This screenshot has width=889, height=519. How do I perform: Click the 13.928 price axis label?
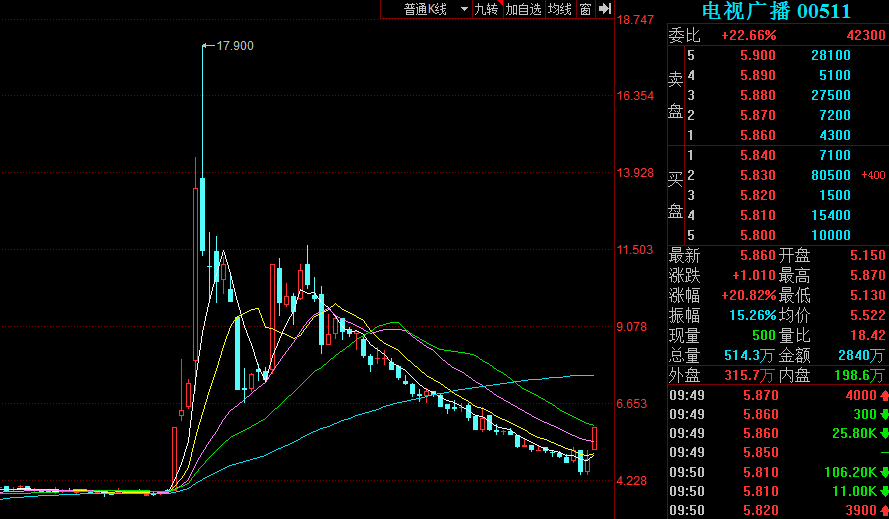(x=635, y=173)
